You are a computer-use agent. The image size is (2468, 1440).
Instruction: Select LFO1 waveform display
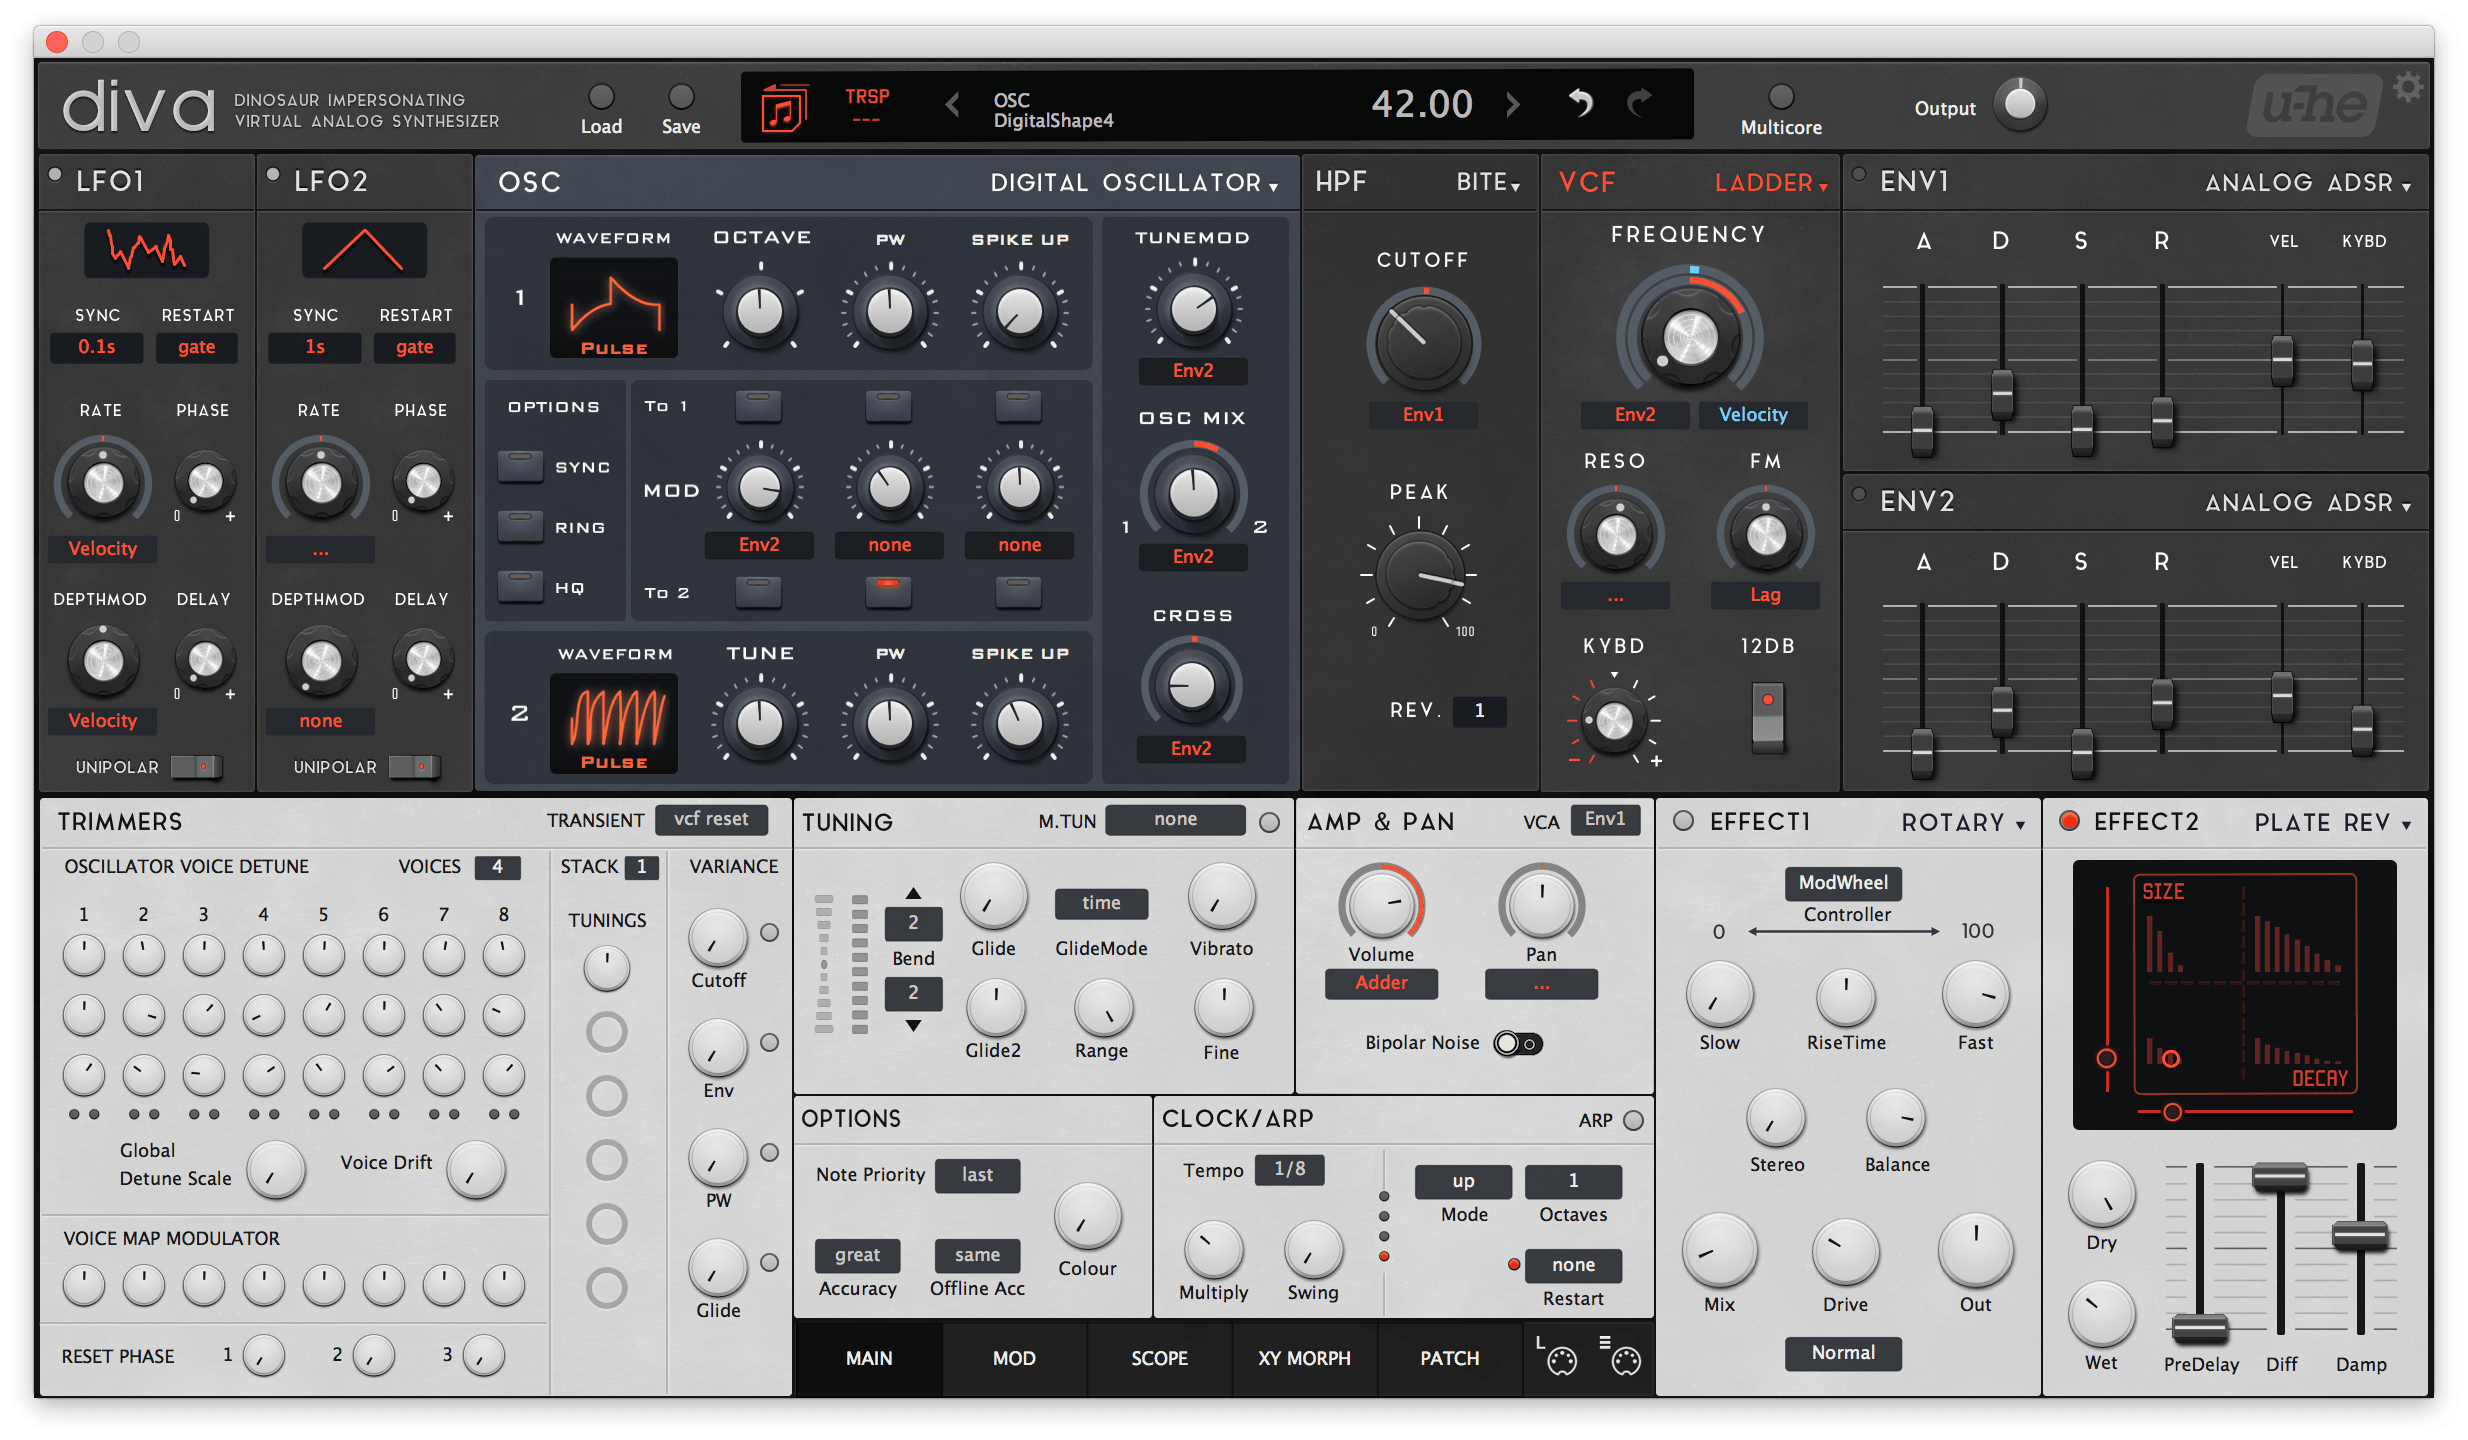147,250
